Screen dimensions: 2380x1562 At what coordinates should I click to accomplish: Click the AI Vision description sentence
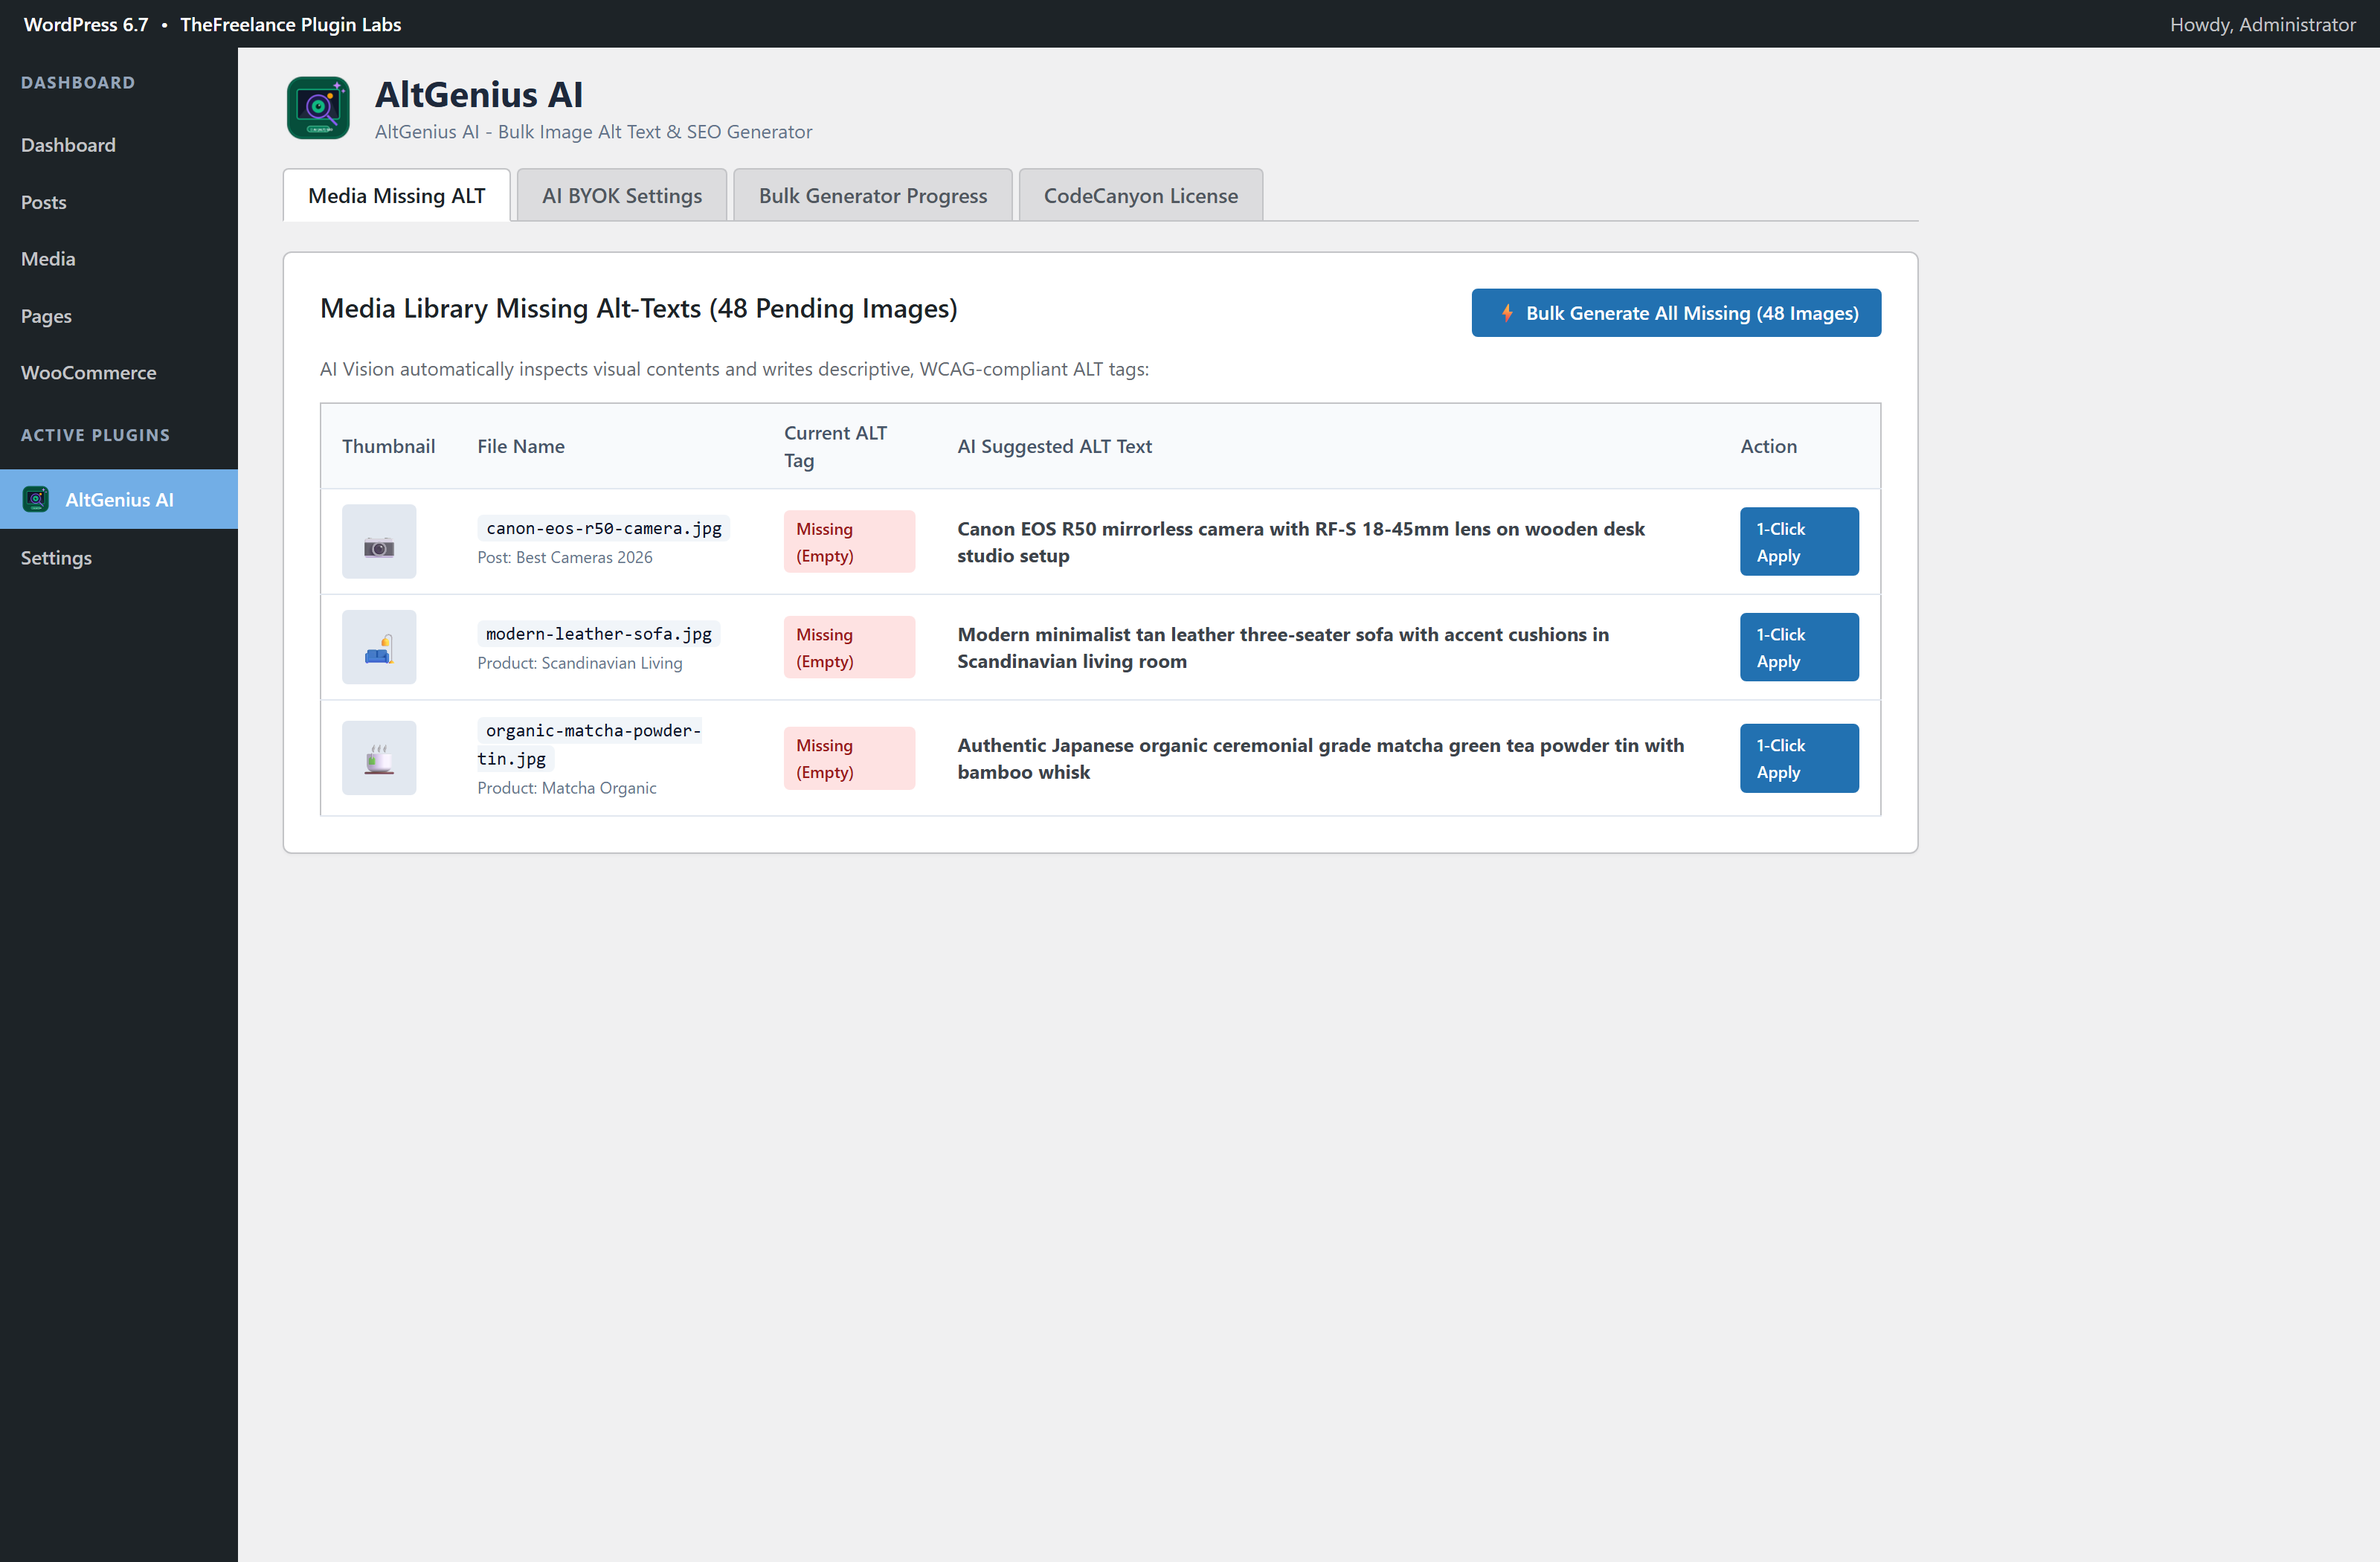click(734, 369)
